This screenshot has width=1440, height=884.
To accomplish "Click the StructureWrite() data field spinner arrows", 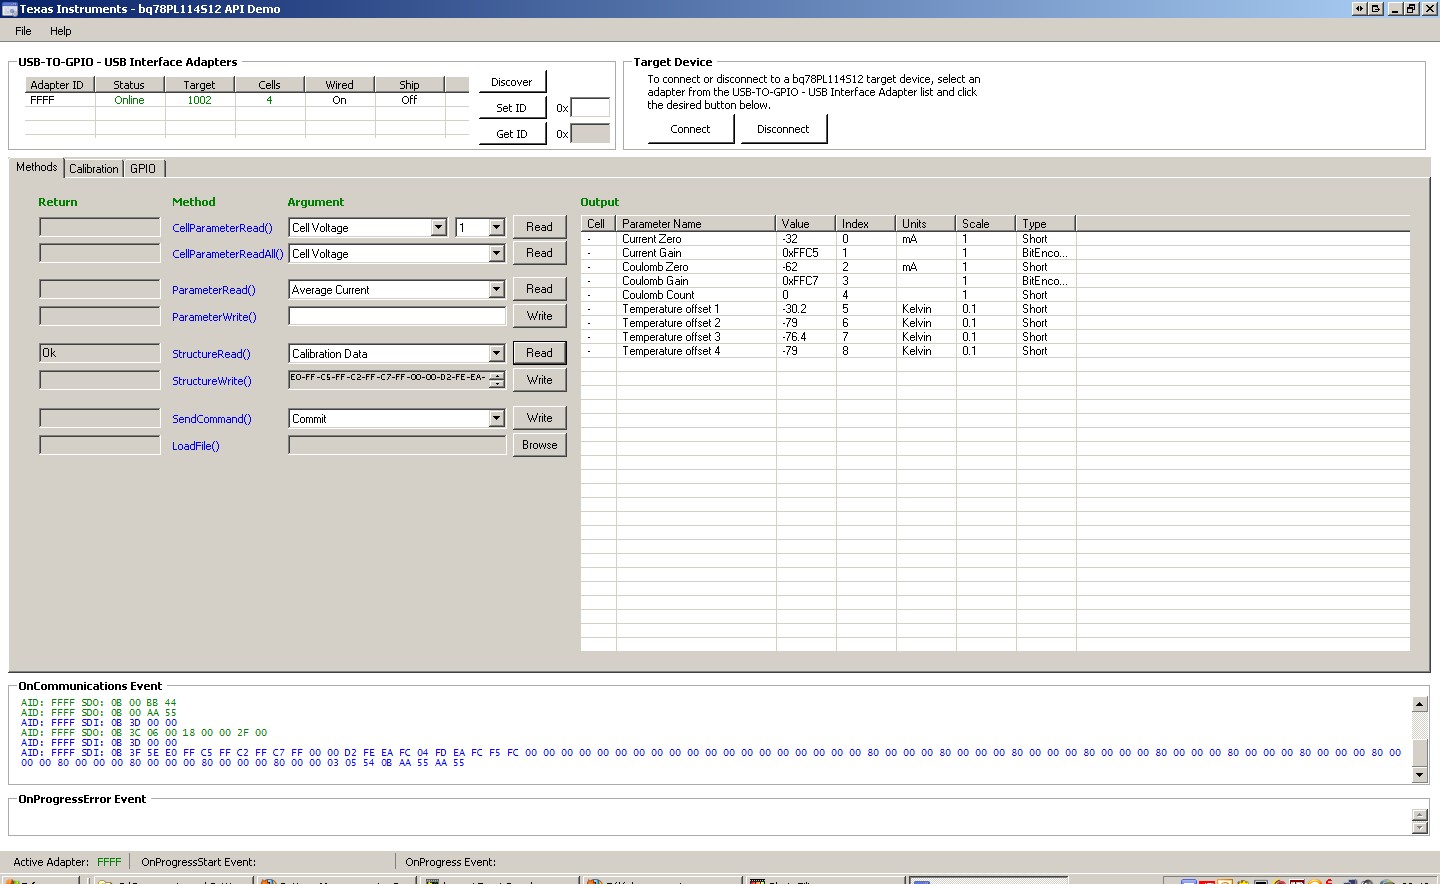I will click(x=497, y=380).
